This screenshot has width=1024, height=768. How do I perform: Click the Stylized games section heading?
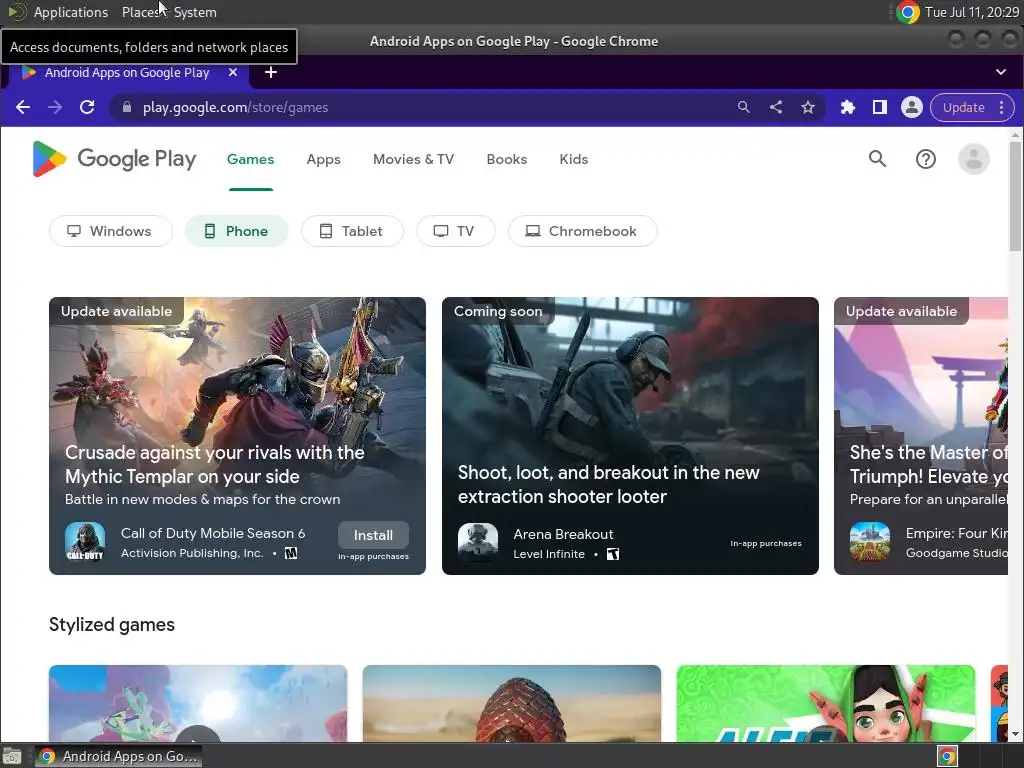(x=112, y=624)
